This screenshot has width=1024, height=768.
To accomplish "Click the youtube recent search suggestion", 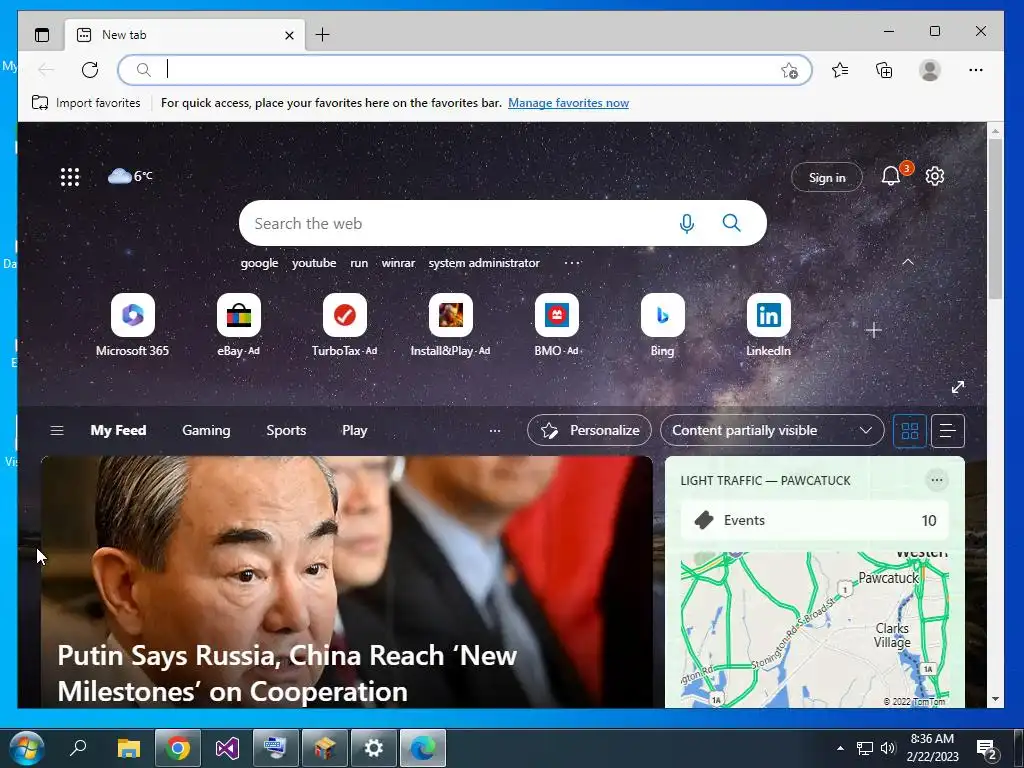I will [314, 263].
